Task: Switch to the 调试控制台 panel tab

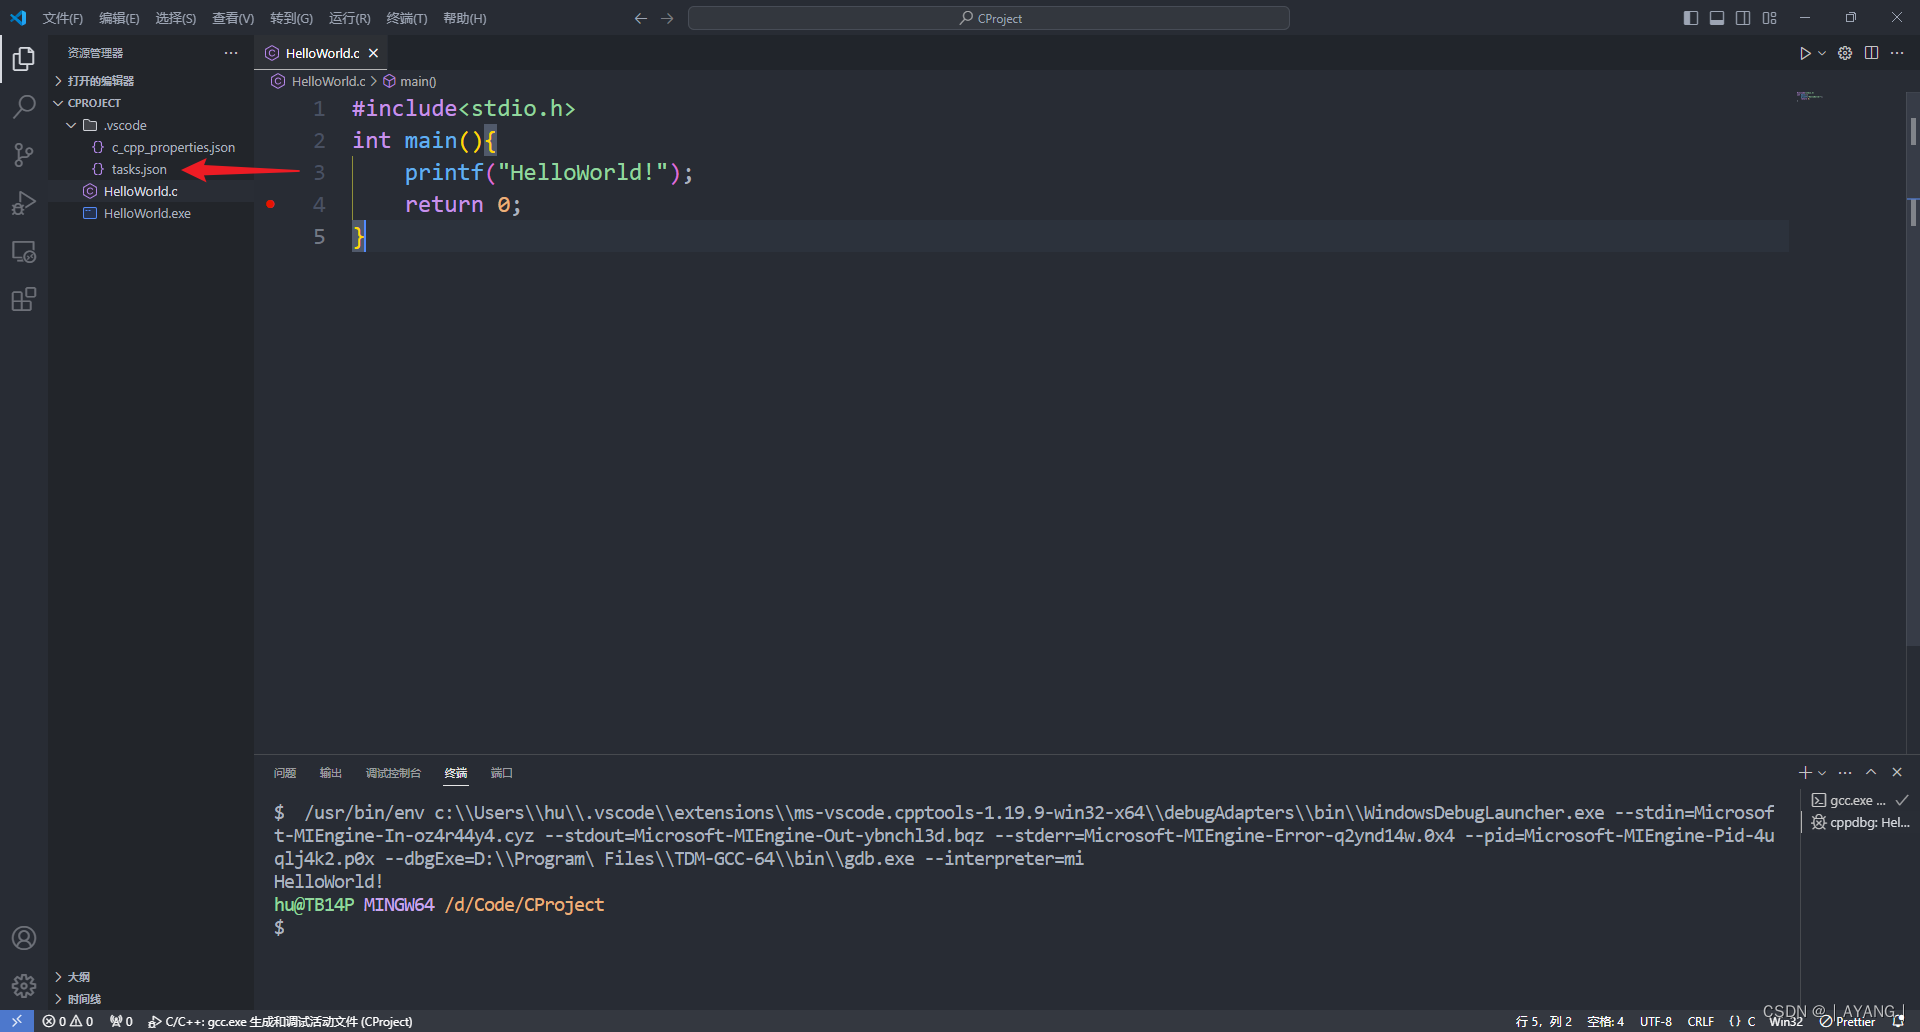Action: pyautogui.click(x=393, y=773)
